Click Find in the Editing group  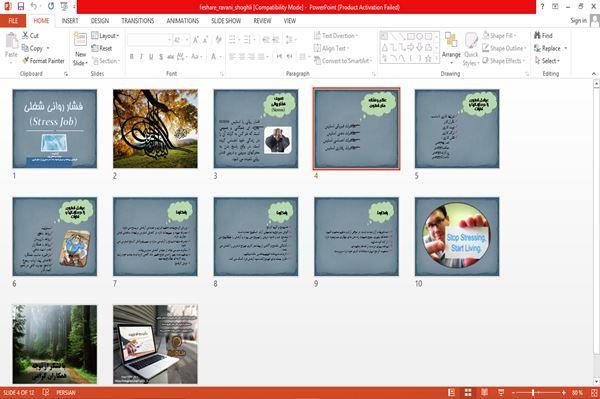click(x=543, y=36)
